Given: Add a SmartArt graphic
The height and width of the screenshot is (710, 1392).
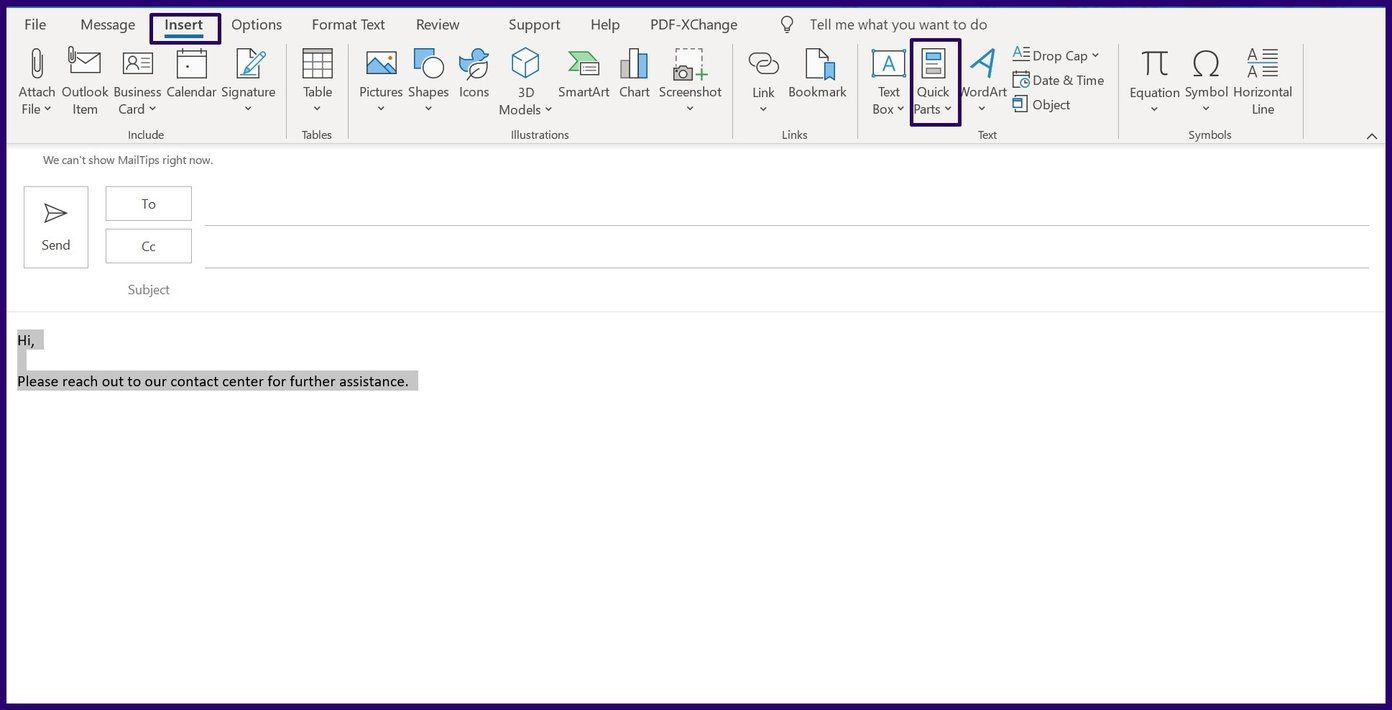Looking at the screenshot, I should pyautogui.click(x=584, y=74).
